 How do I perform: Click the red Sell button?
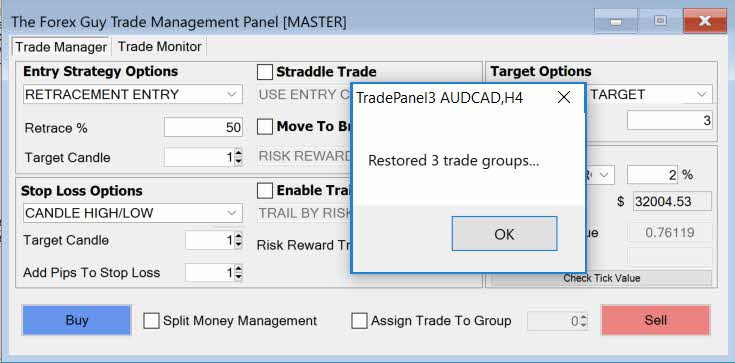tap(656, 320)
